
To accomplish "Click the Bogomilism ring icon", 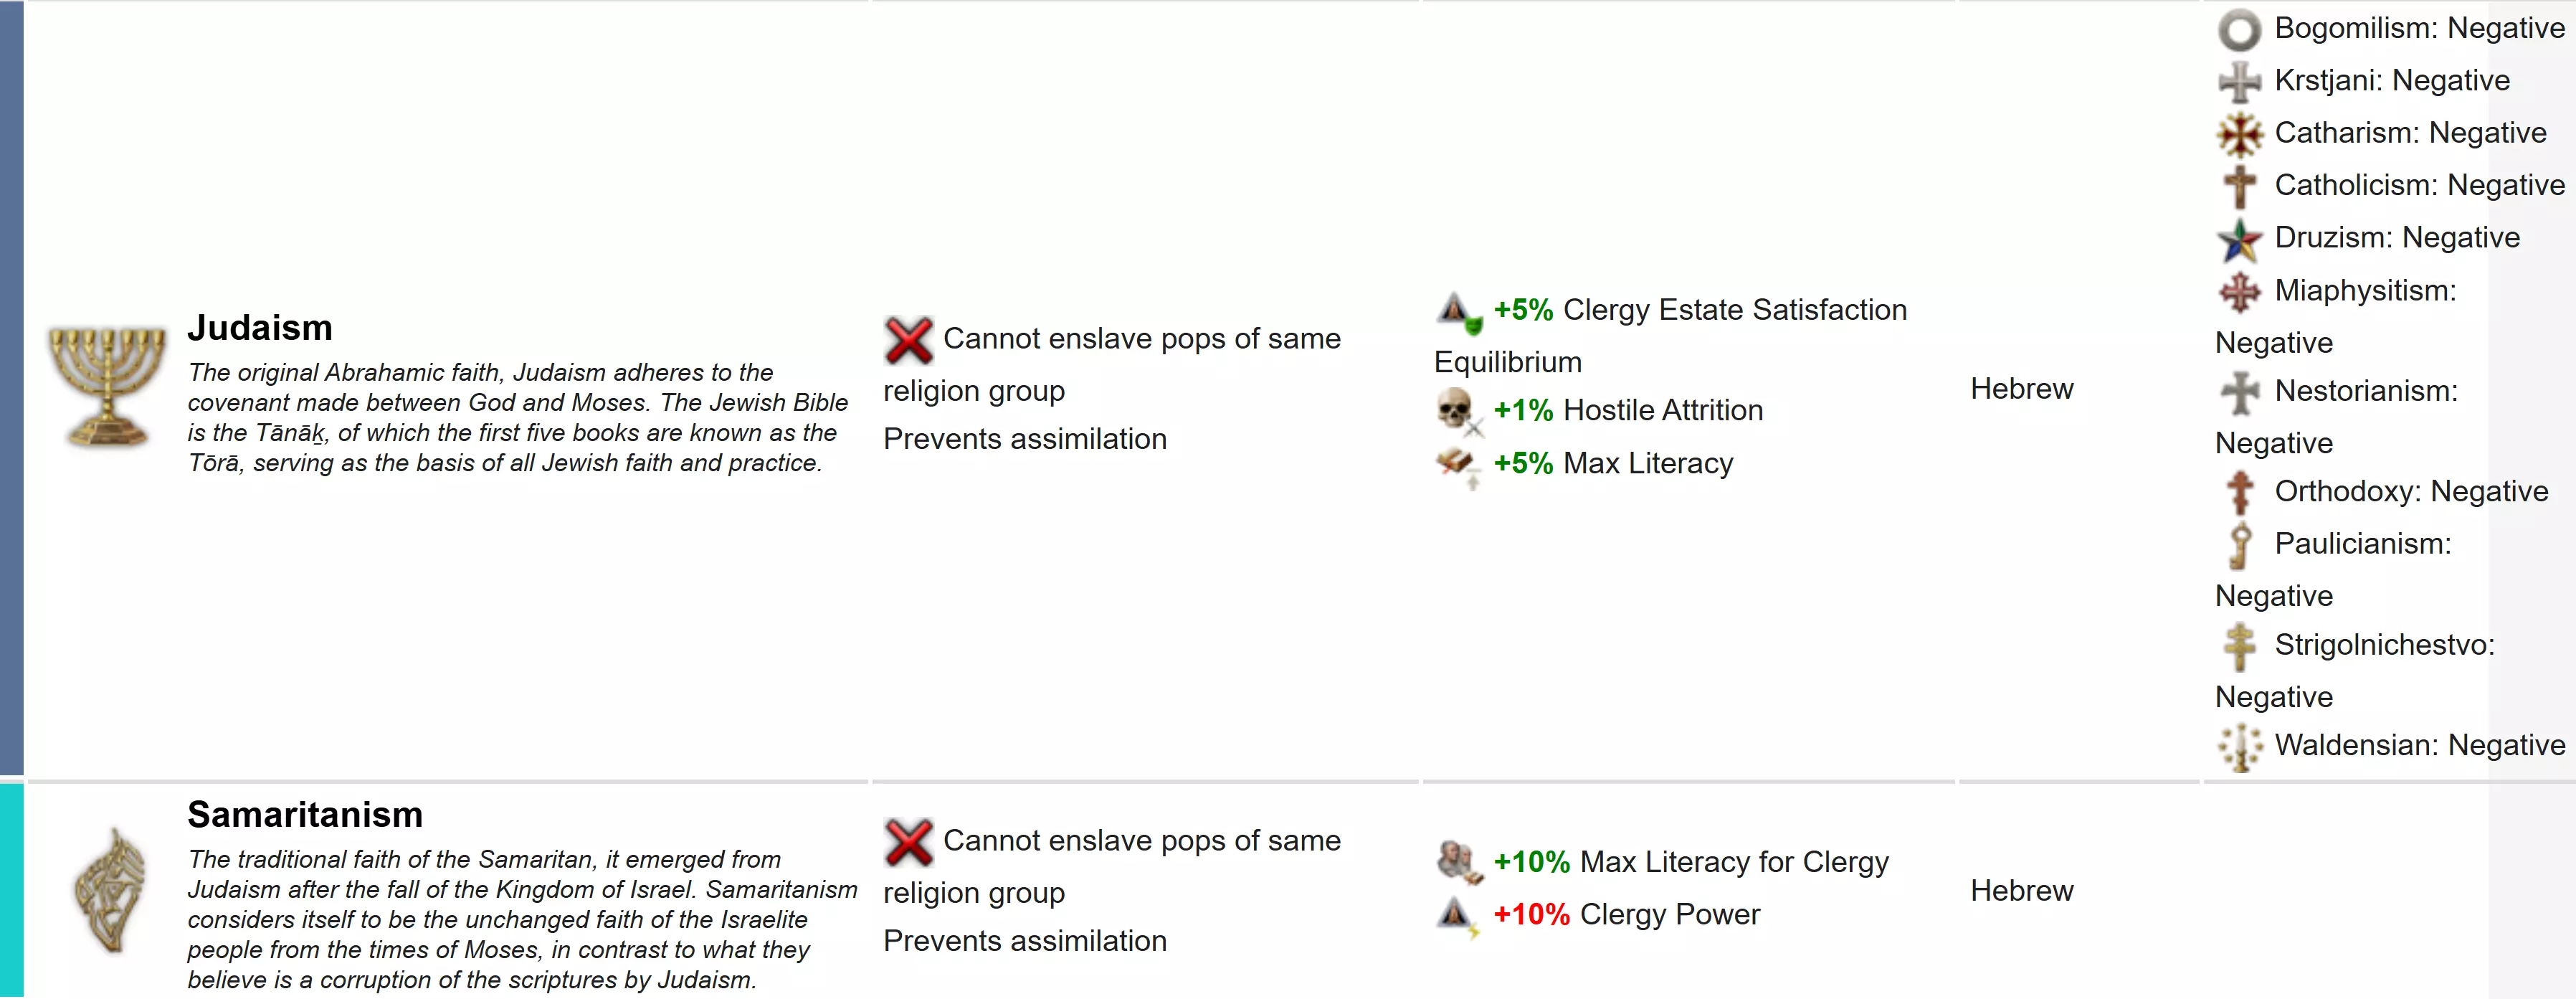I will tap(2239, 30).
